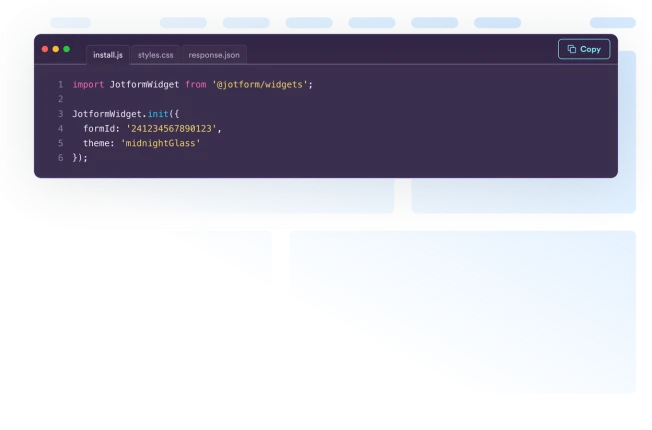Viewport: 652px width, 430px height.
Task: Click the 'import' keyword on line 1
Action: point(88,85)
